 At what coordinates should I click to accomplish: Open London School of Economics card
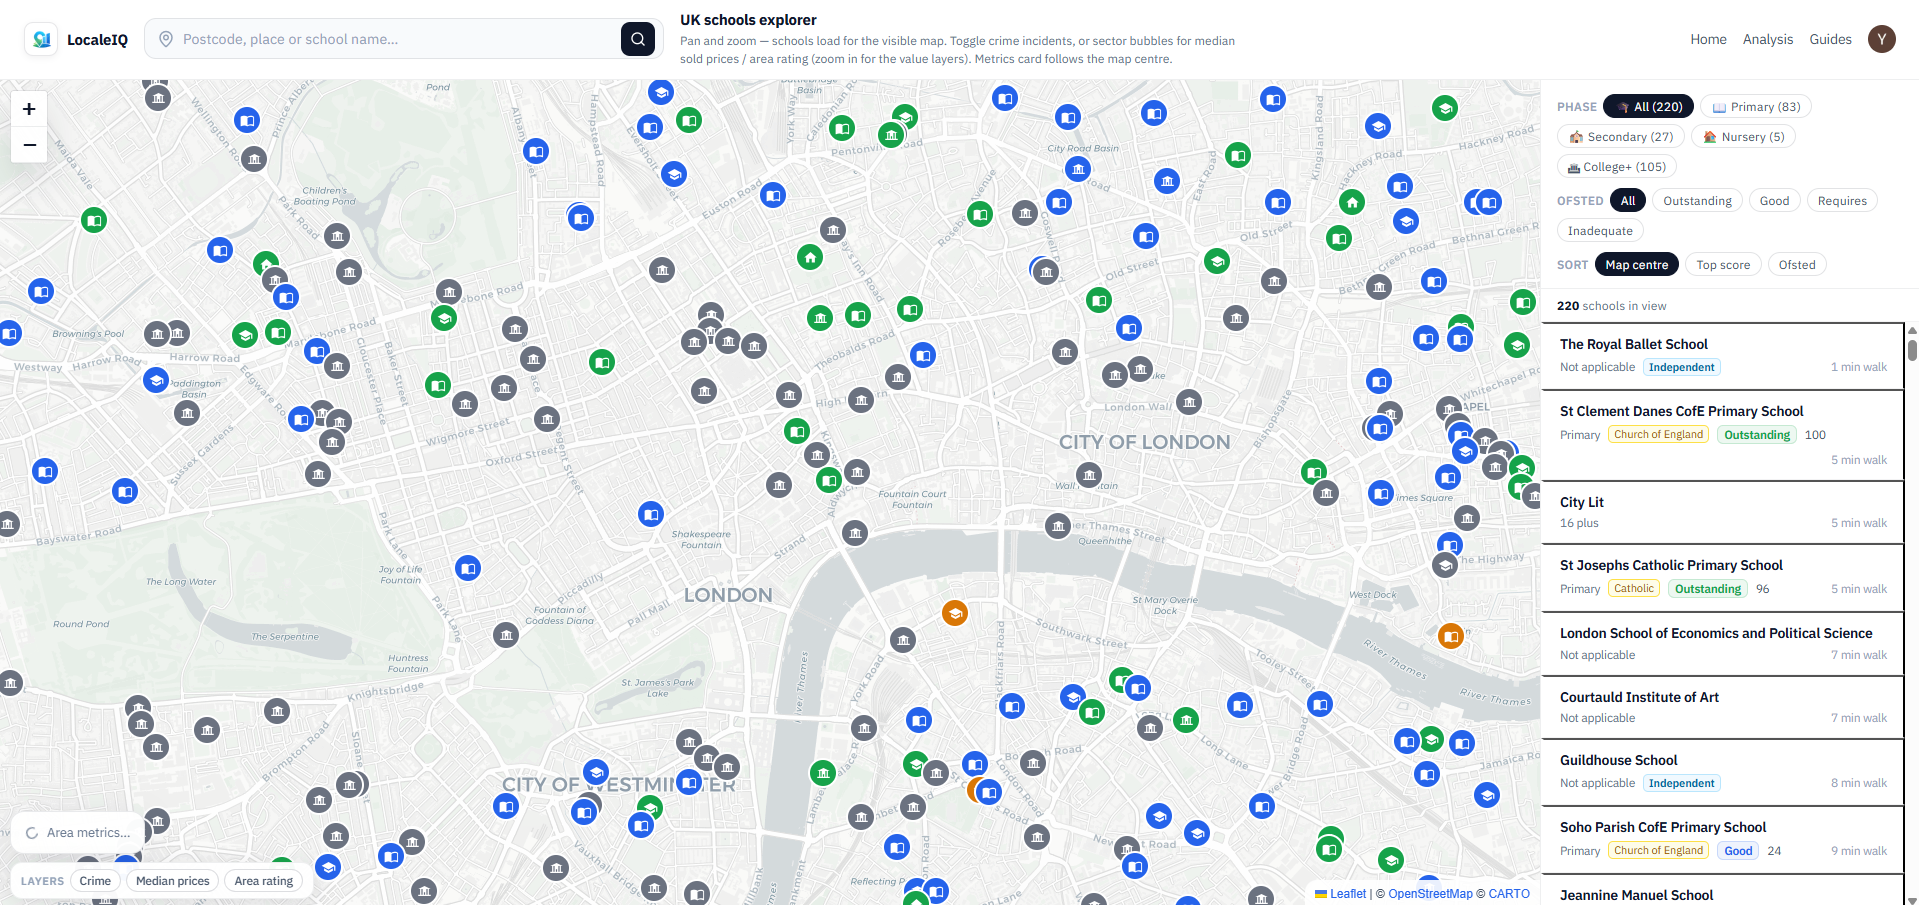[x=1723, y=644]
